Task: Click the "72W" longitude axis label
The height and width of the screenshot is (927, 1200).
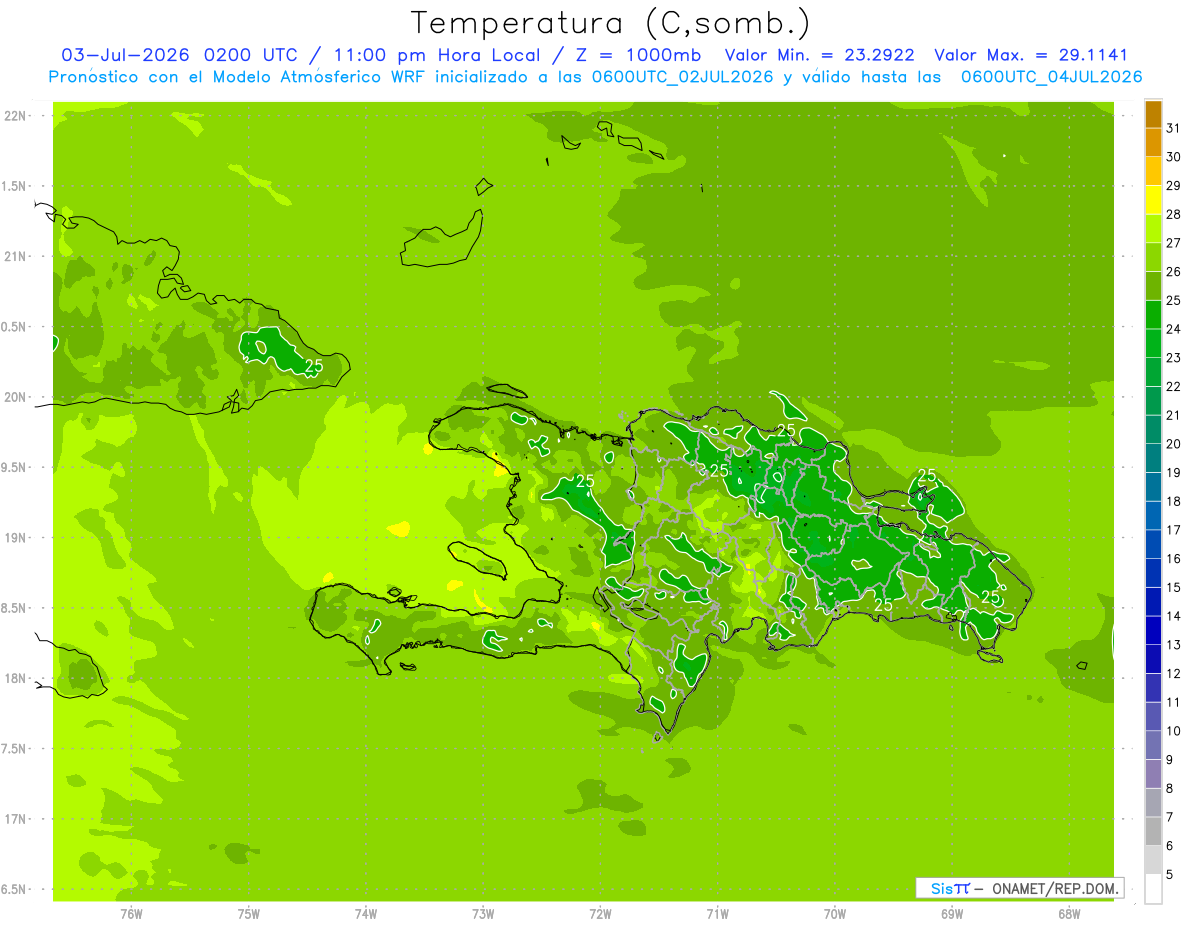Action: pyautogui.click(x=600, y=914)
